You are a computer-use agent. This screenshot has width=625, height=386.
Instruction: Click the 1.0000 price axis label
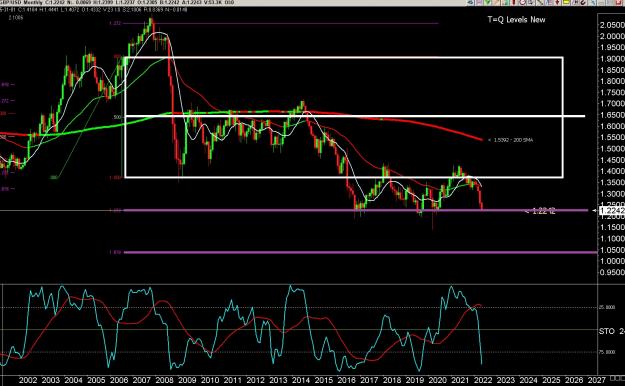(612, 261)
